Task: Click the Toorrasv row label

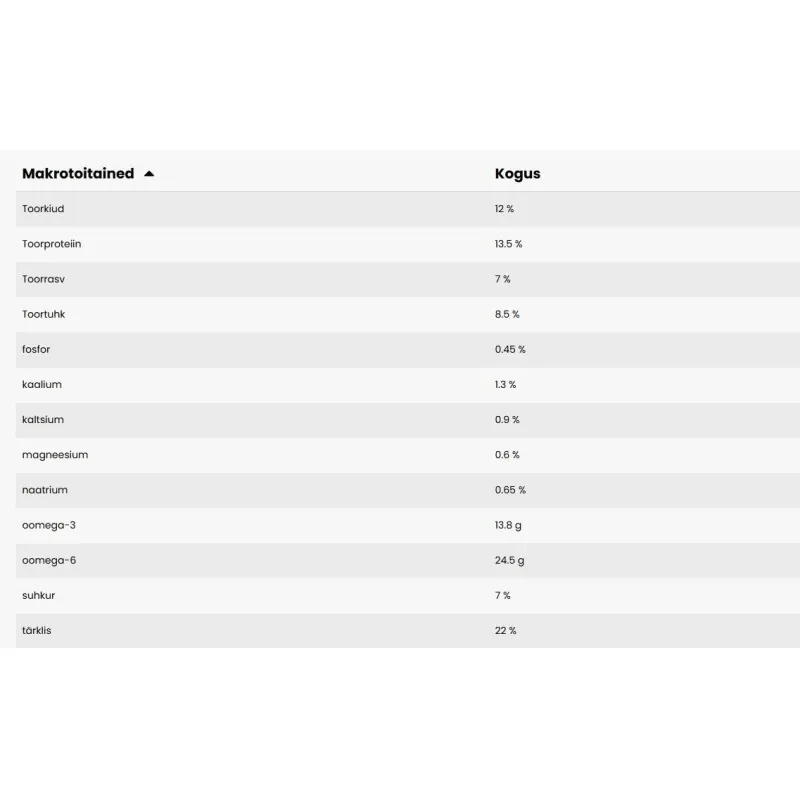Action: tap(42, 279)
